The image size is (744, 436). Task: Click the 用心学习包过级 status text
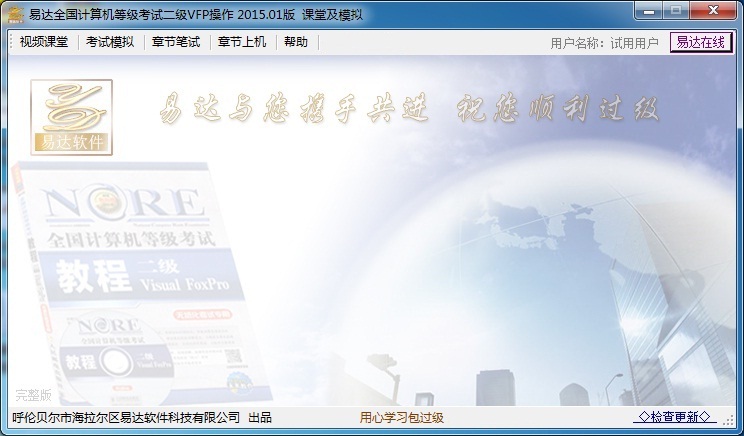point(401,417)
